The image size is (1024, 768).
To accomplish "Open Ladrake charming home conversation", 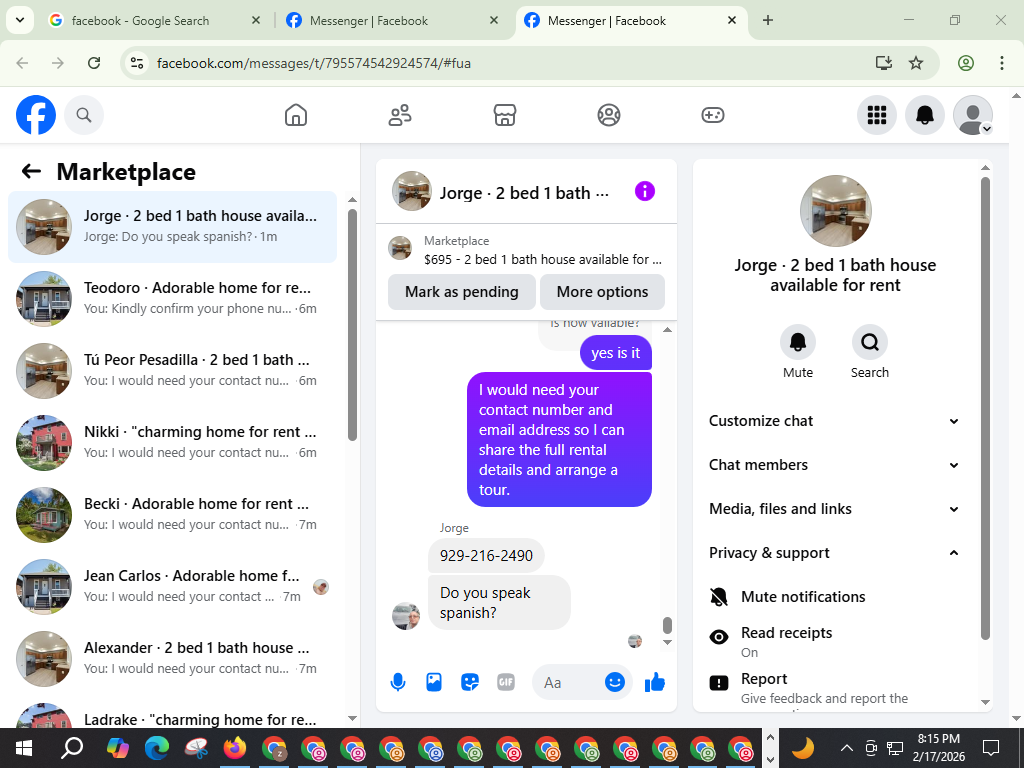I will pyautogui.click(x=172, y=713).
